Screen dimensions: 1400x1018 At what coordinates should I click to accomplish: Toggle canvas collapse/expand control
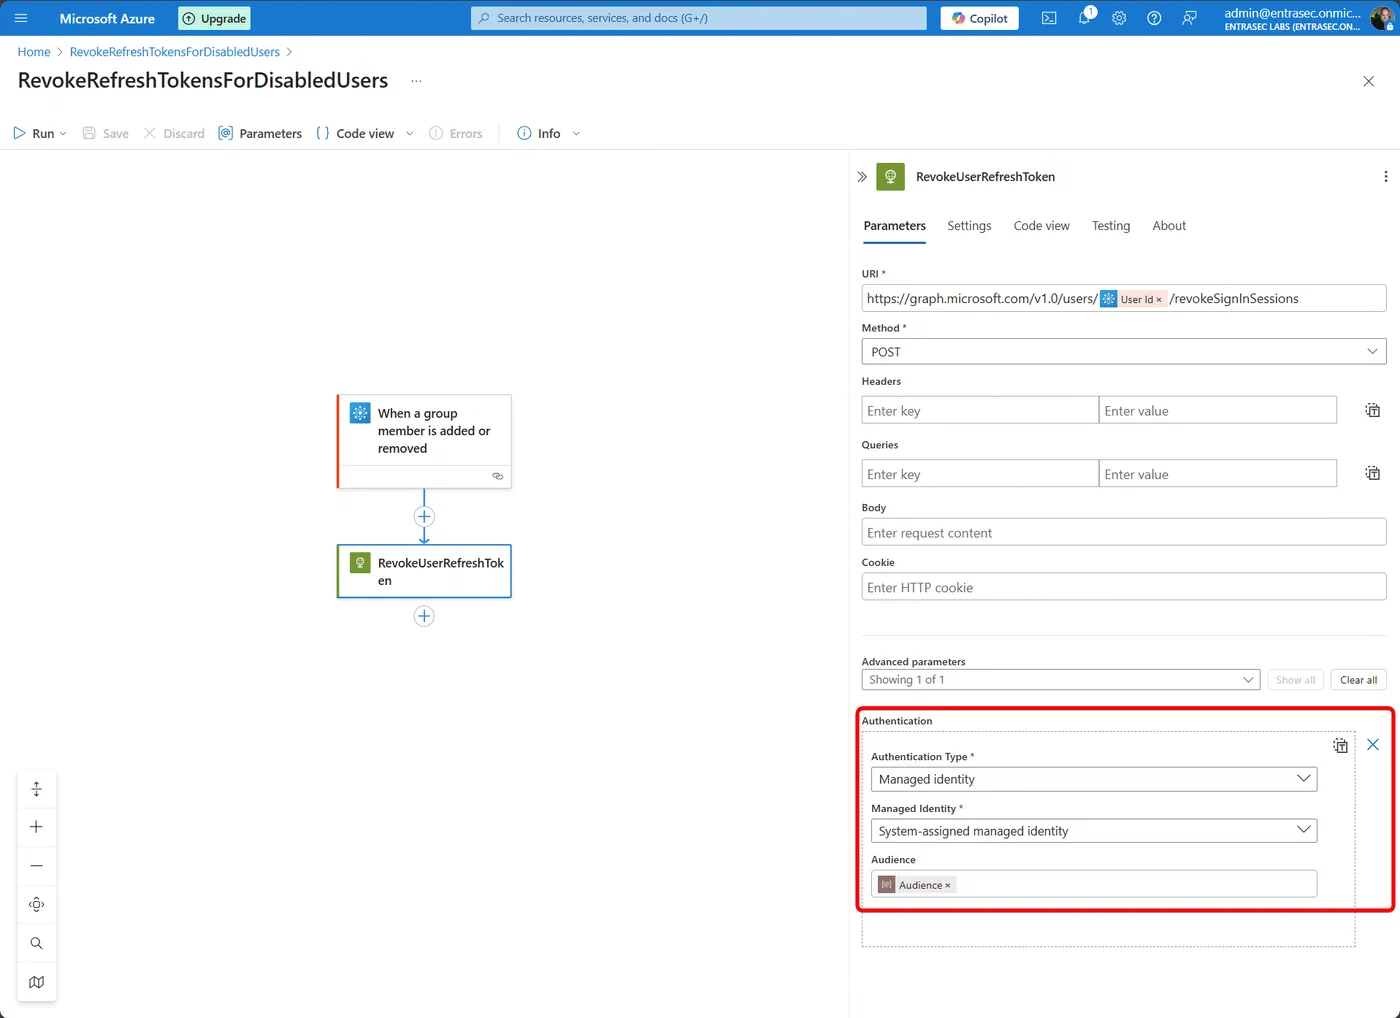pyautogui.click(x=37, y=789)
